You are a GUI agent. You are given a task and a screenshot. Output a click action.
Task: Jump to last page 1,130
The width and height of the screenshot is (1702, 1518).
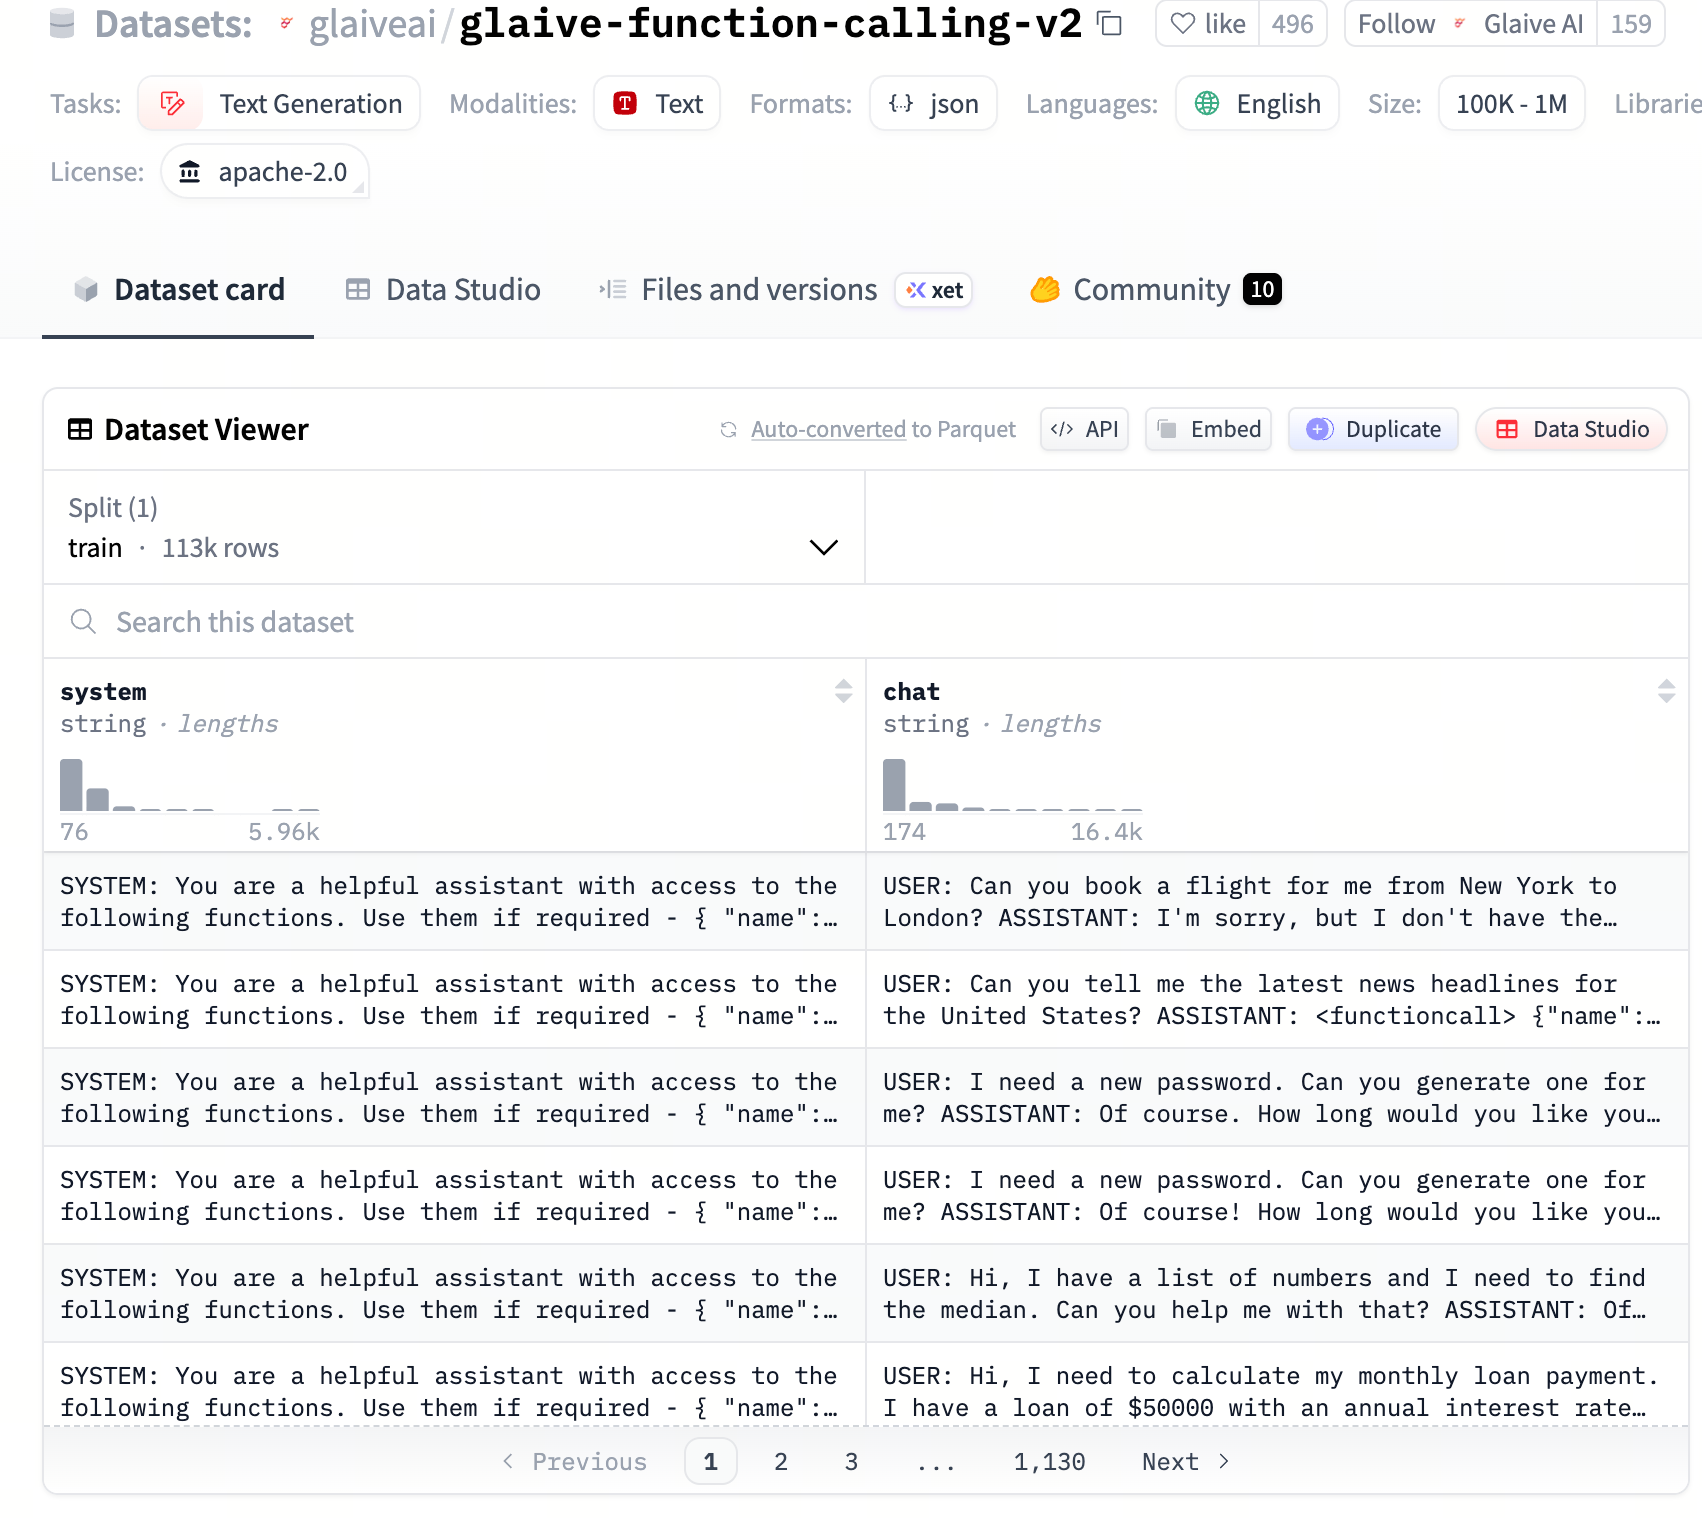coord(1049,1462)
